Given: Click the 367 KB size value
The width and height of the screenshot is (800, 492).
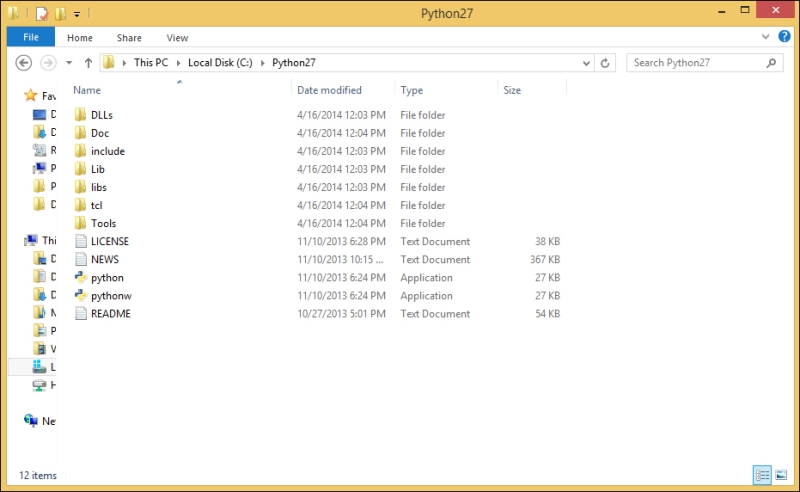Looking at the screenshot, I should pos(545,259).
